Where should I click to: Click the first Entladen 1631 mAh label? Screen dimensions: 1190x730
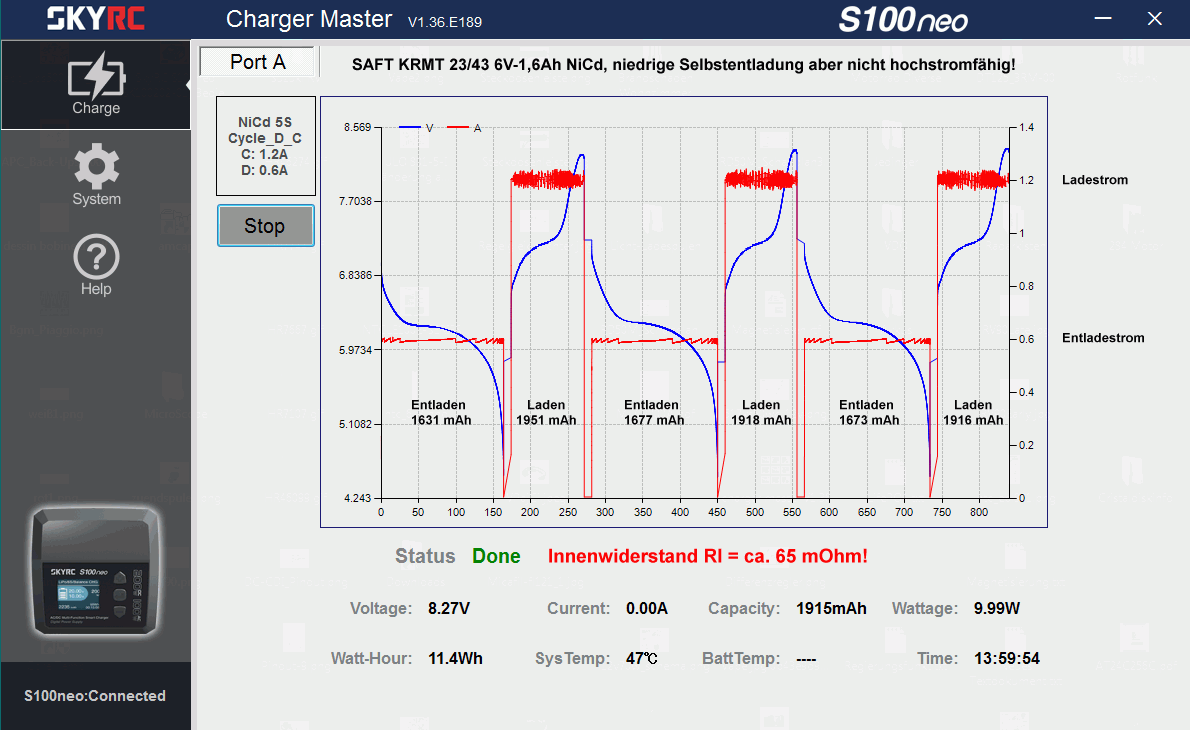point(440,413)
